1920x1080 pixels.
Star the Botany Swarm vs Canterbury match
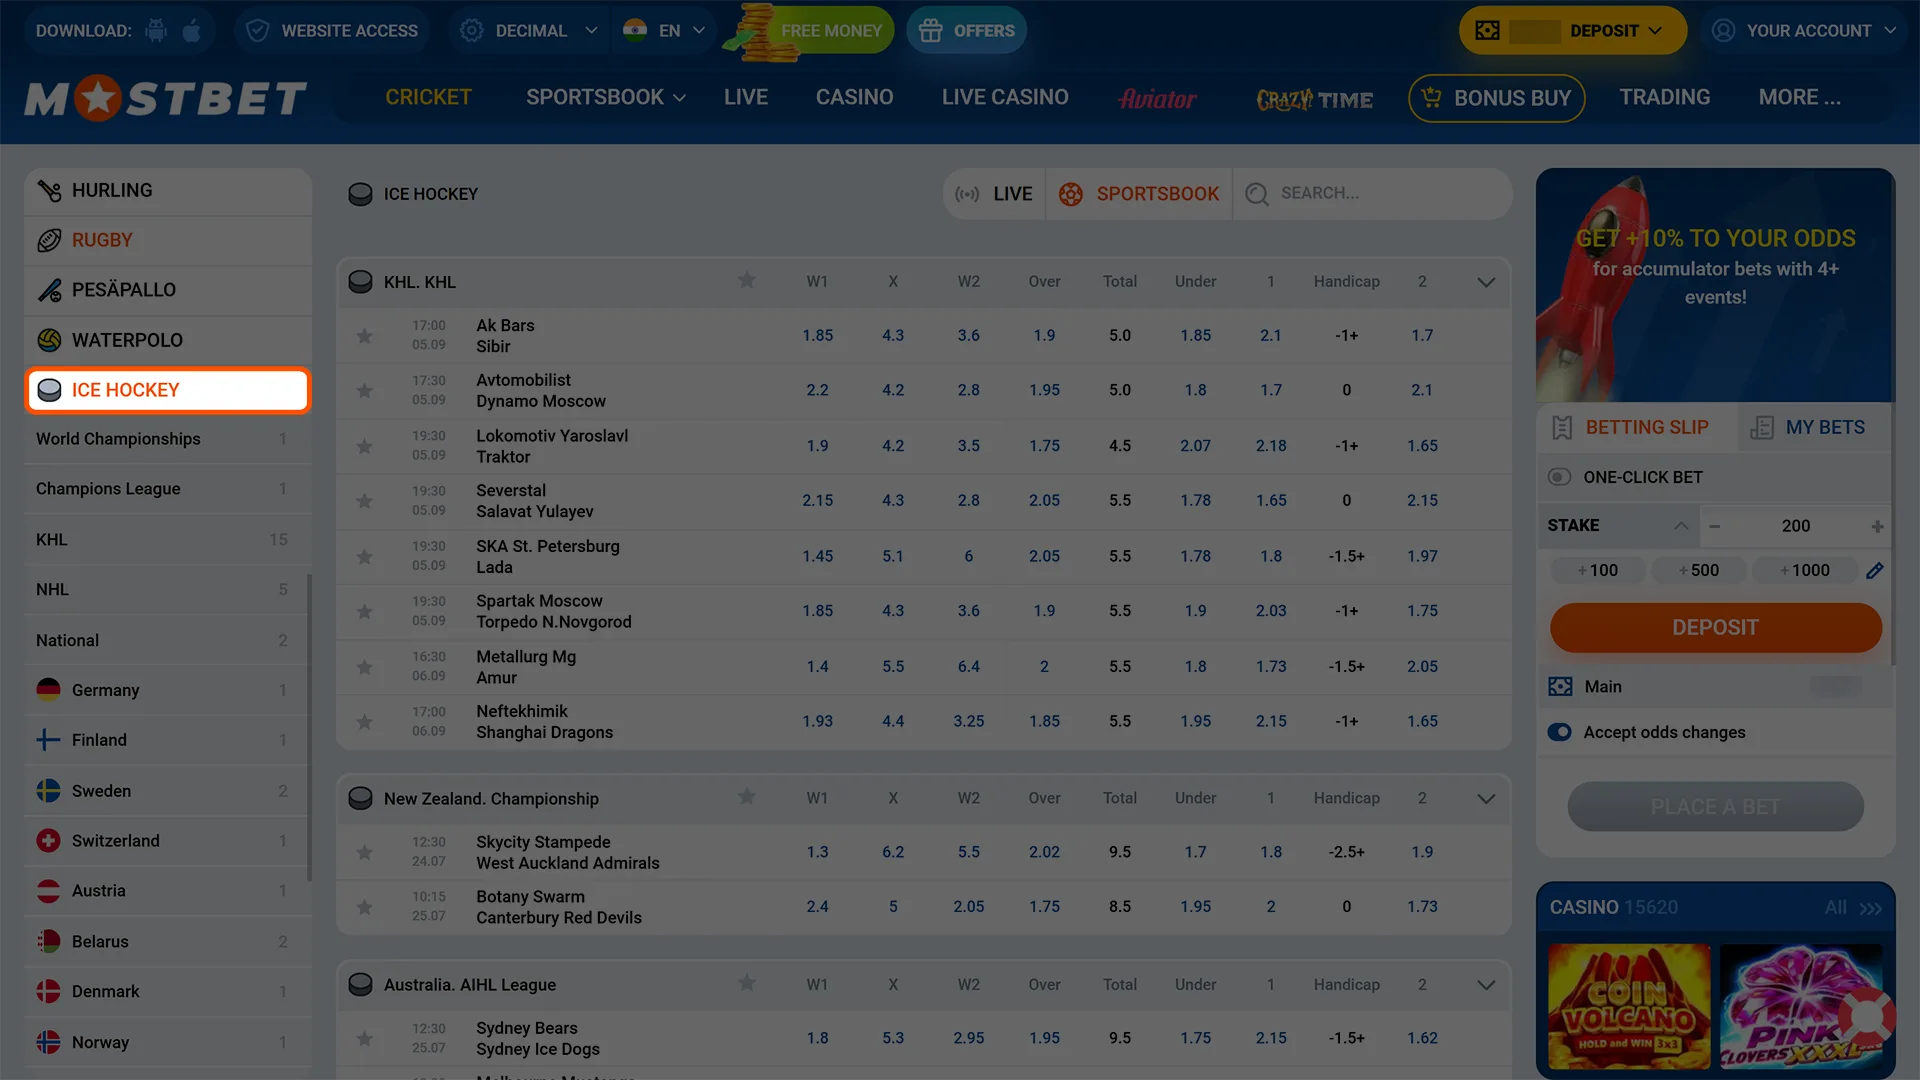pyautogui.click(x=365, y=908)
